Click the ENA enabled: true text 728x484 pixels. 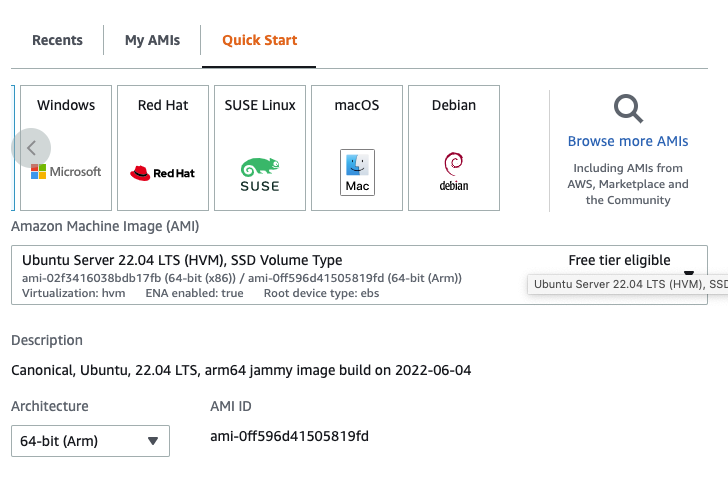(194, 293)
